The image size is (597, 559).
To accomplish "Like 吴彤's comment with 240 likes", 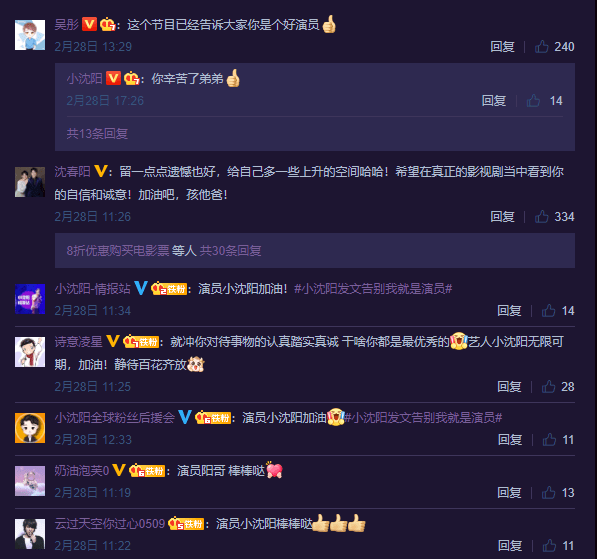I will point(541,47).
